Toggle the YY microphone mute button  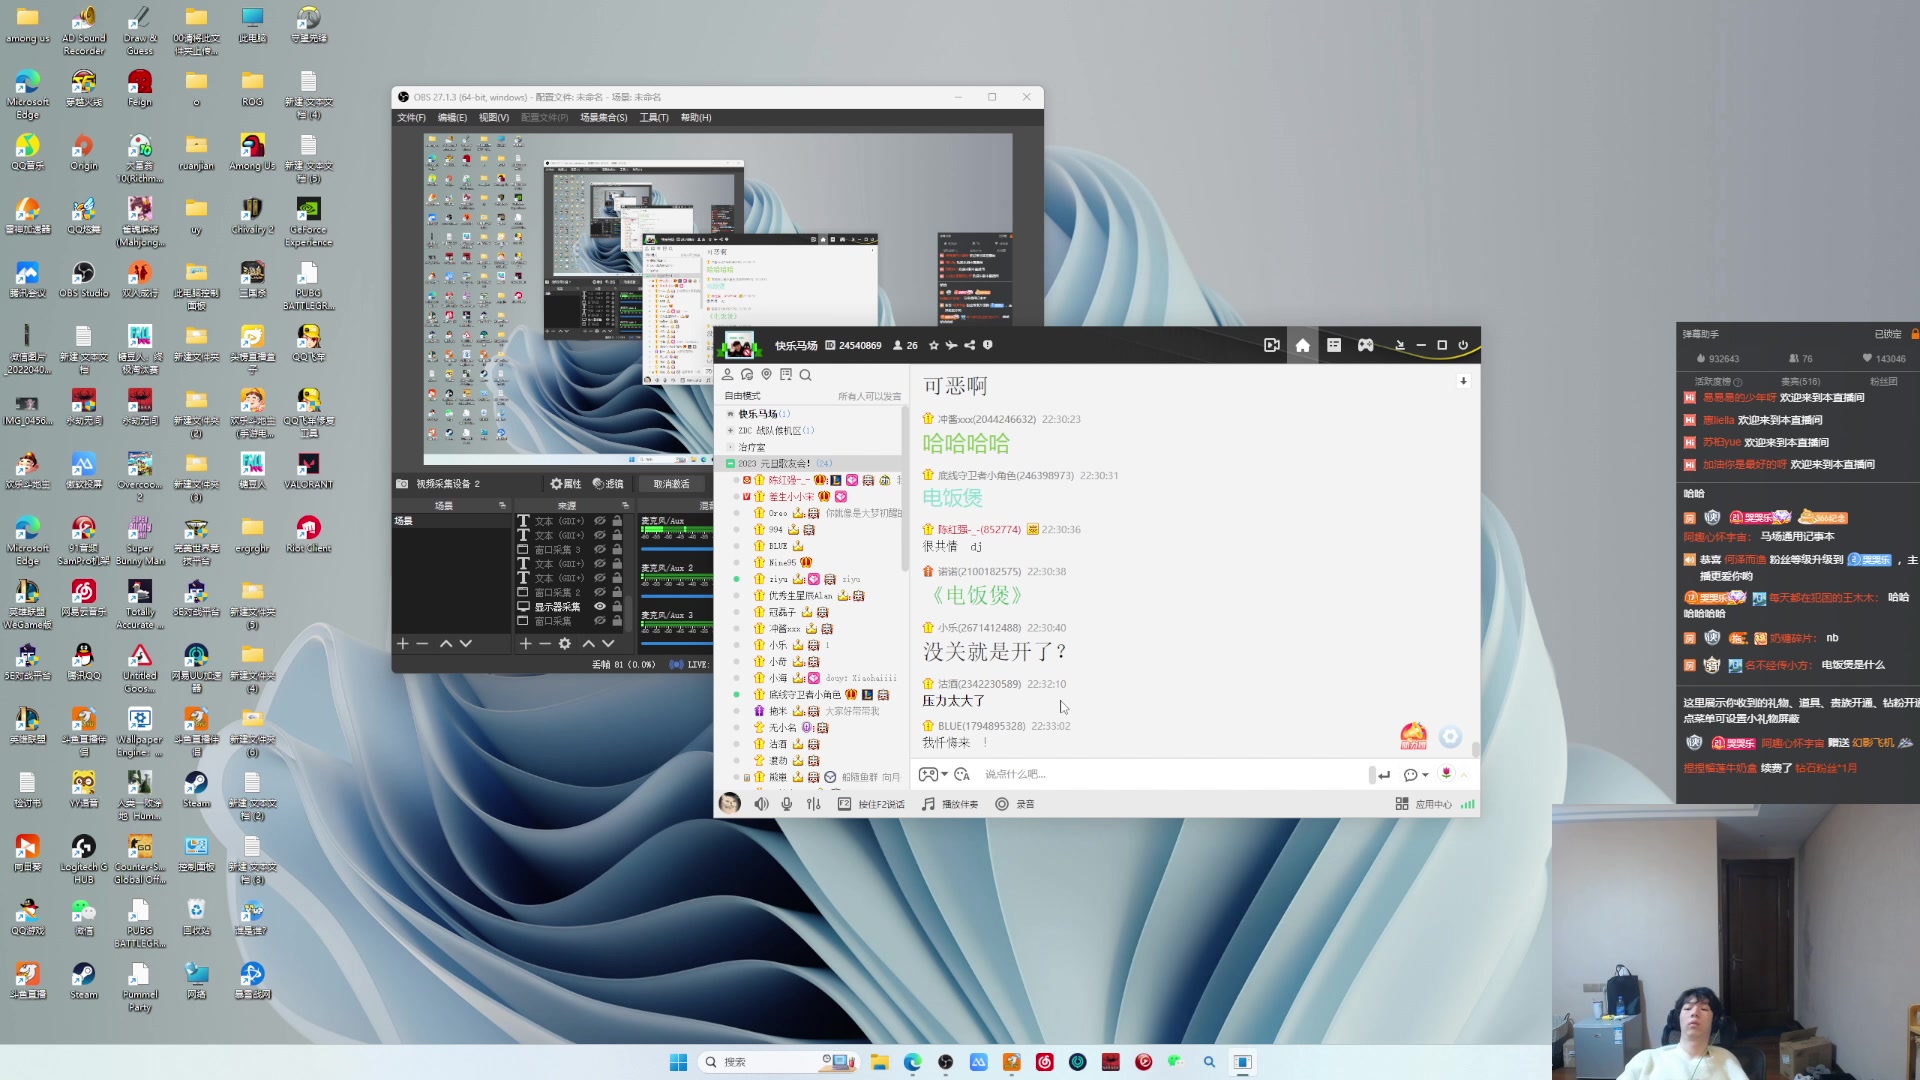[x=787, y=804]
